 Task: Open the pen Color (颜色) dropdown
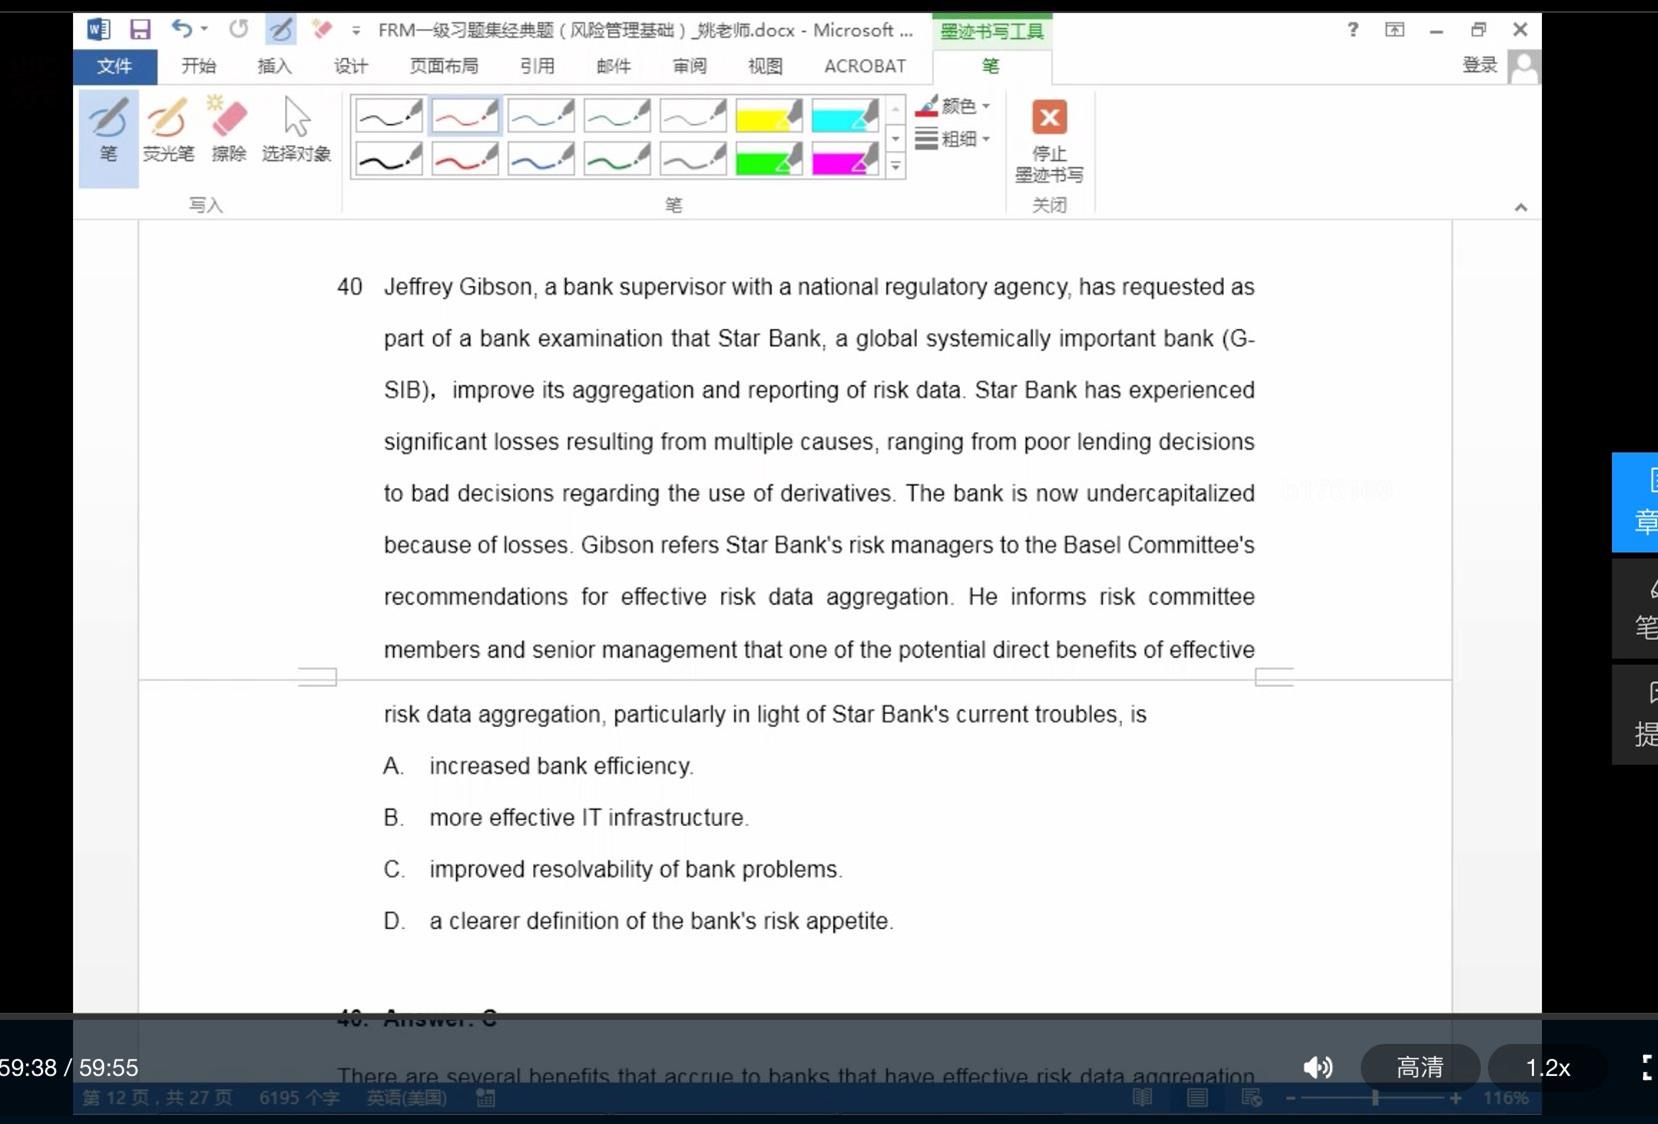[953, 105]
